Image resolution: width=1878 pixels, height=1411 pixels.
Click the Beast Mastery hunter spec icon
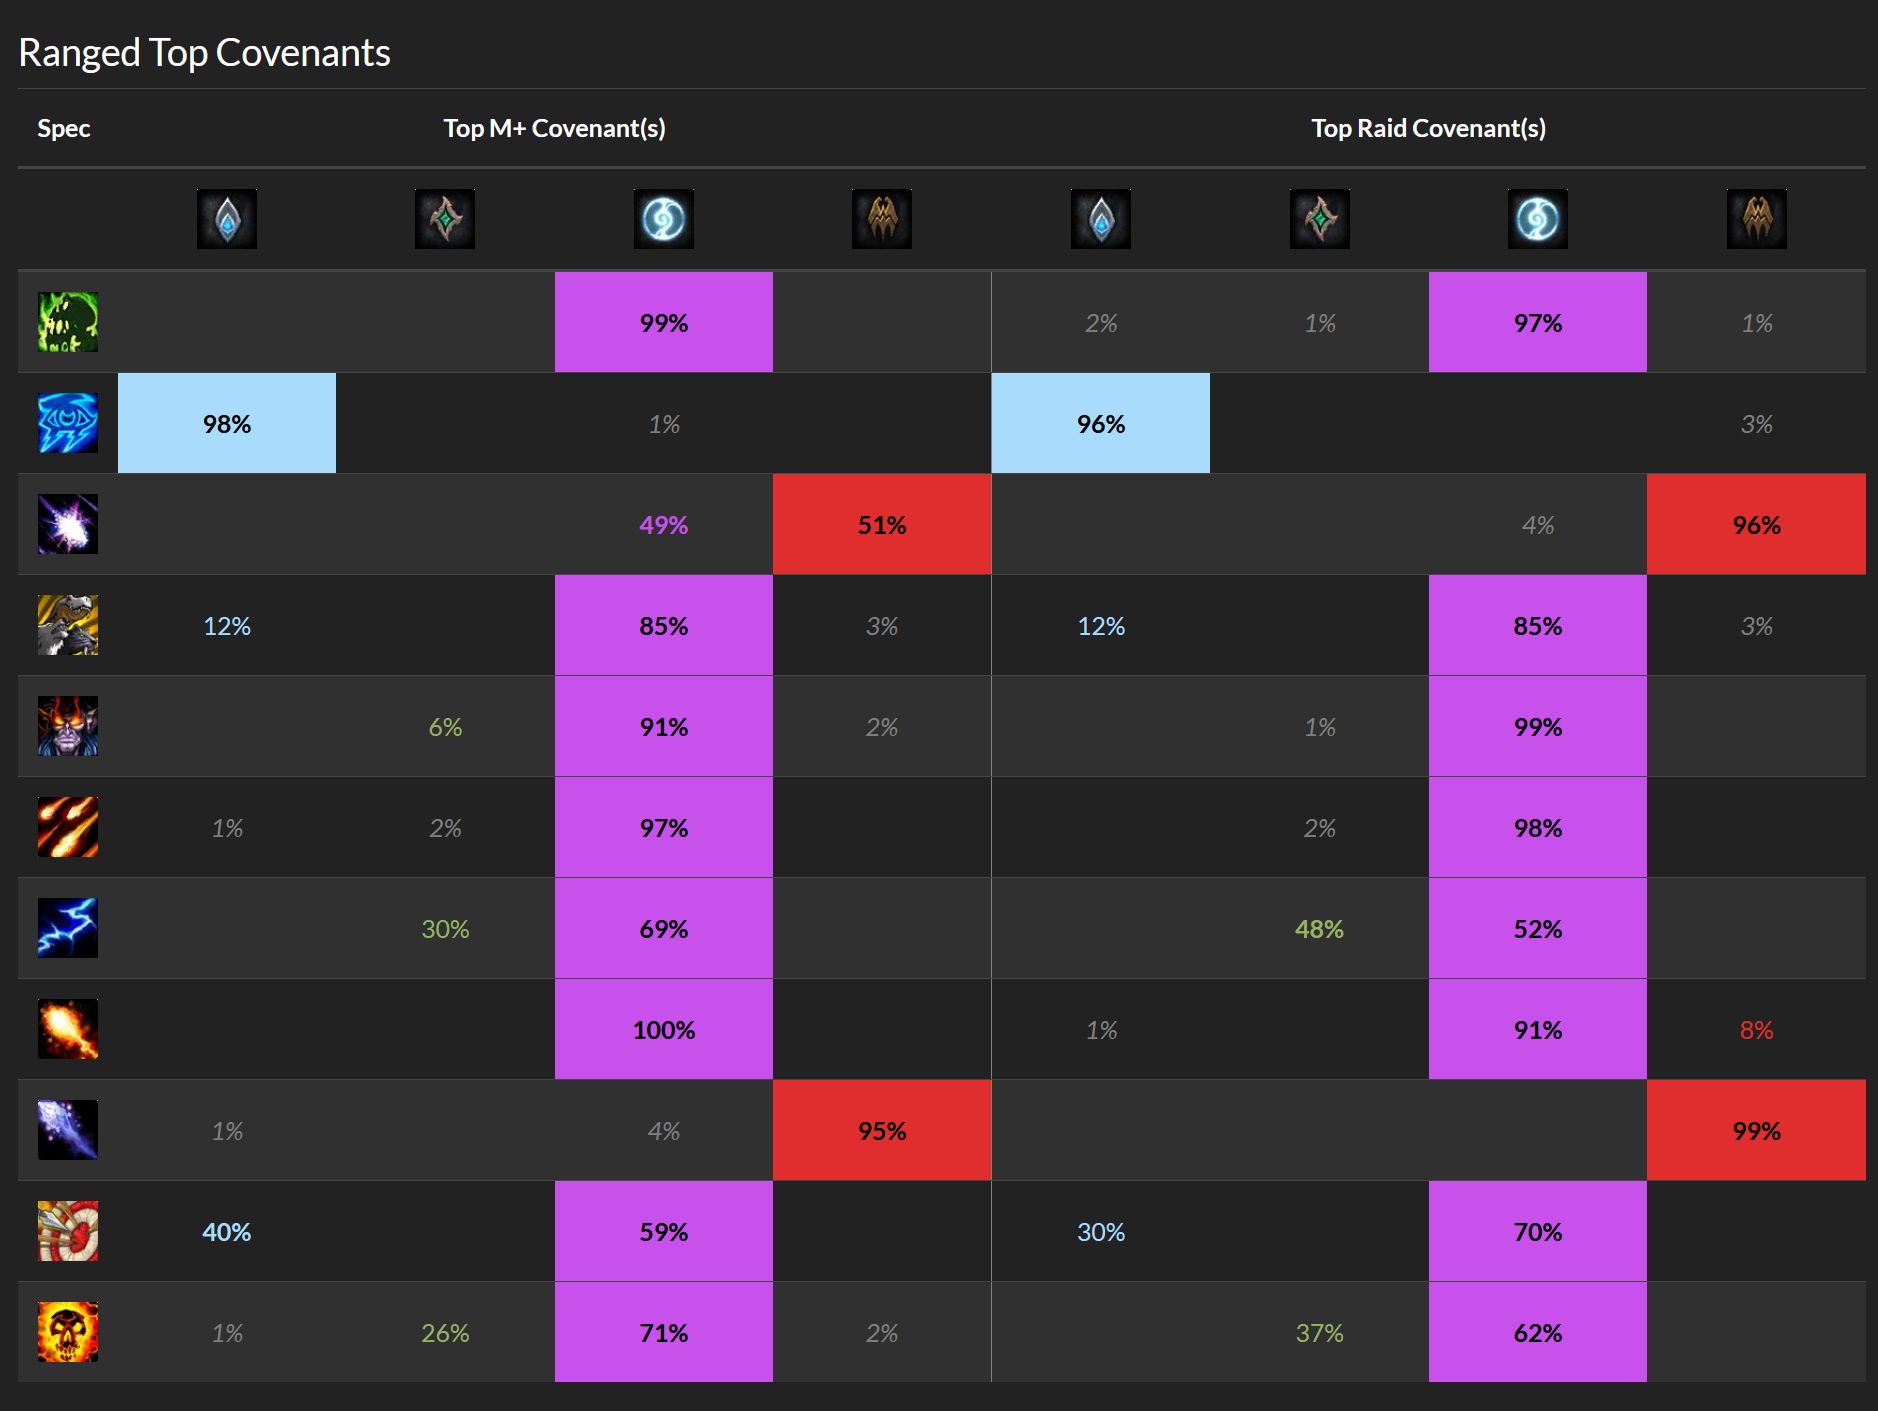(x=68, y=625)
